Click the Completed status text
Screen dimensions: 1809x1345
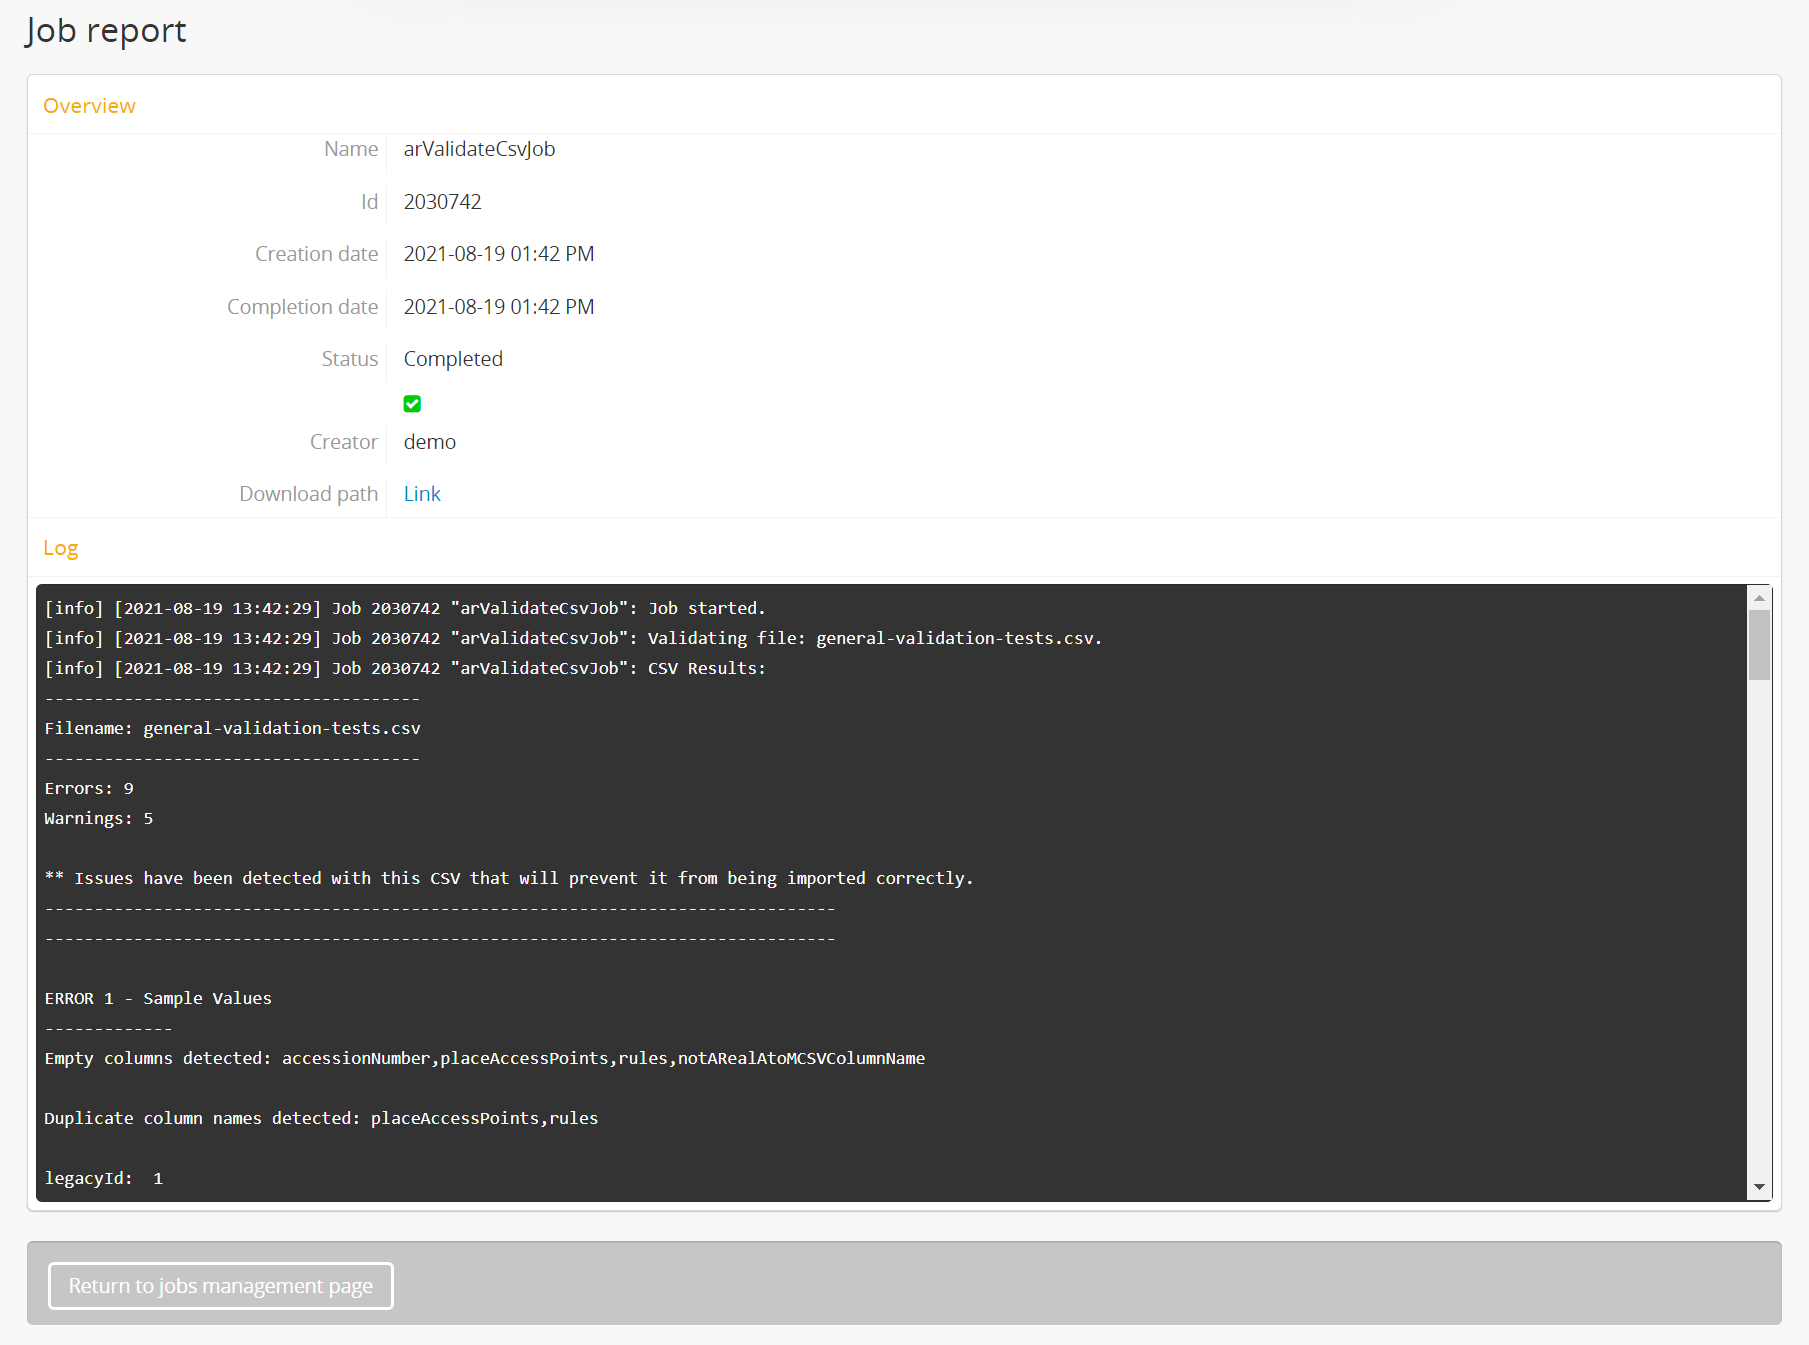pyautogui.click(x=453, y=359)
